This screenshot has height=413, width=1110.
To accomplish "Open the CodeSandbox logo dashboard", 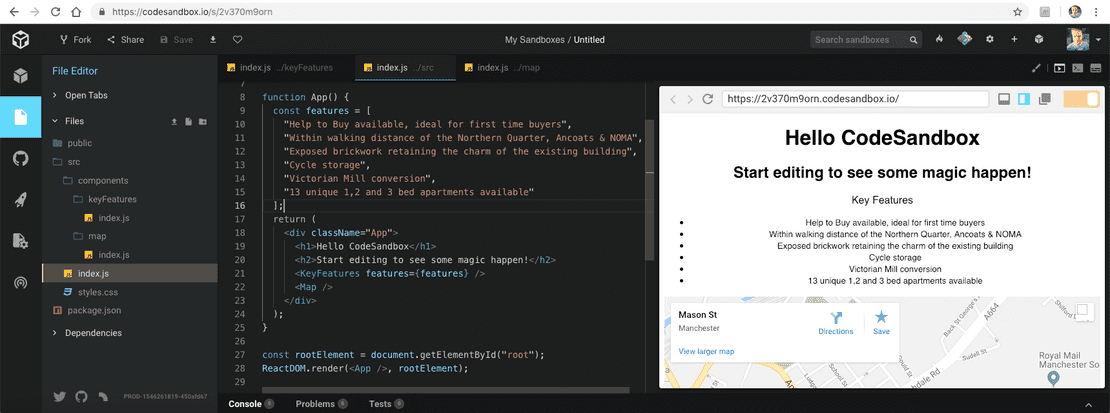I will [21, 40].
